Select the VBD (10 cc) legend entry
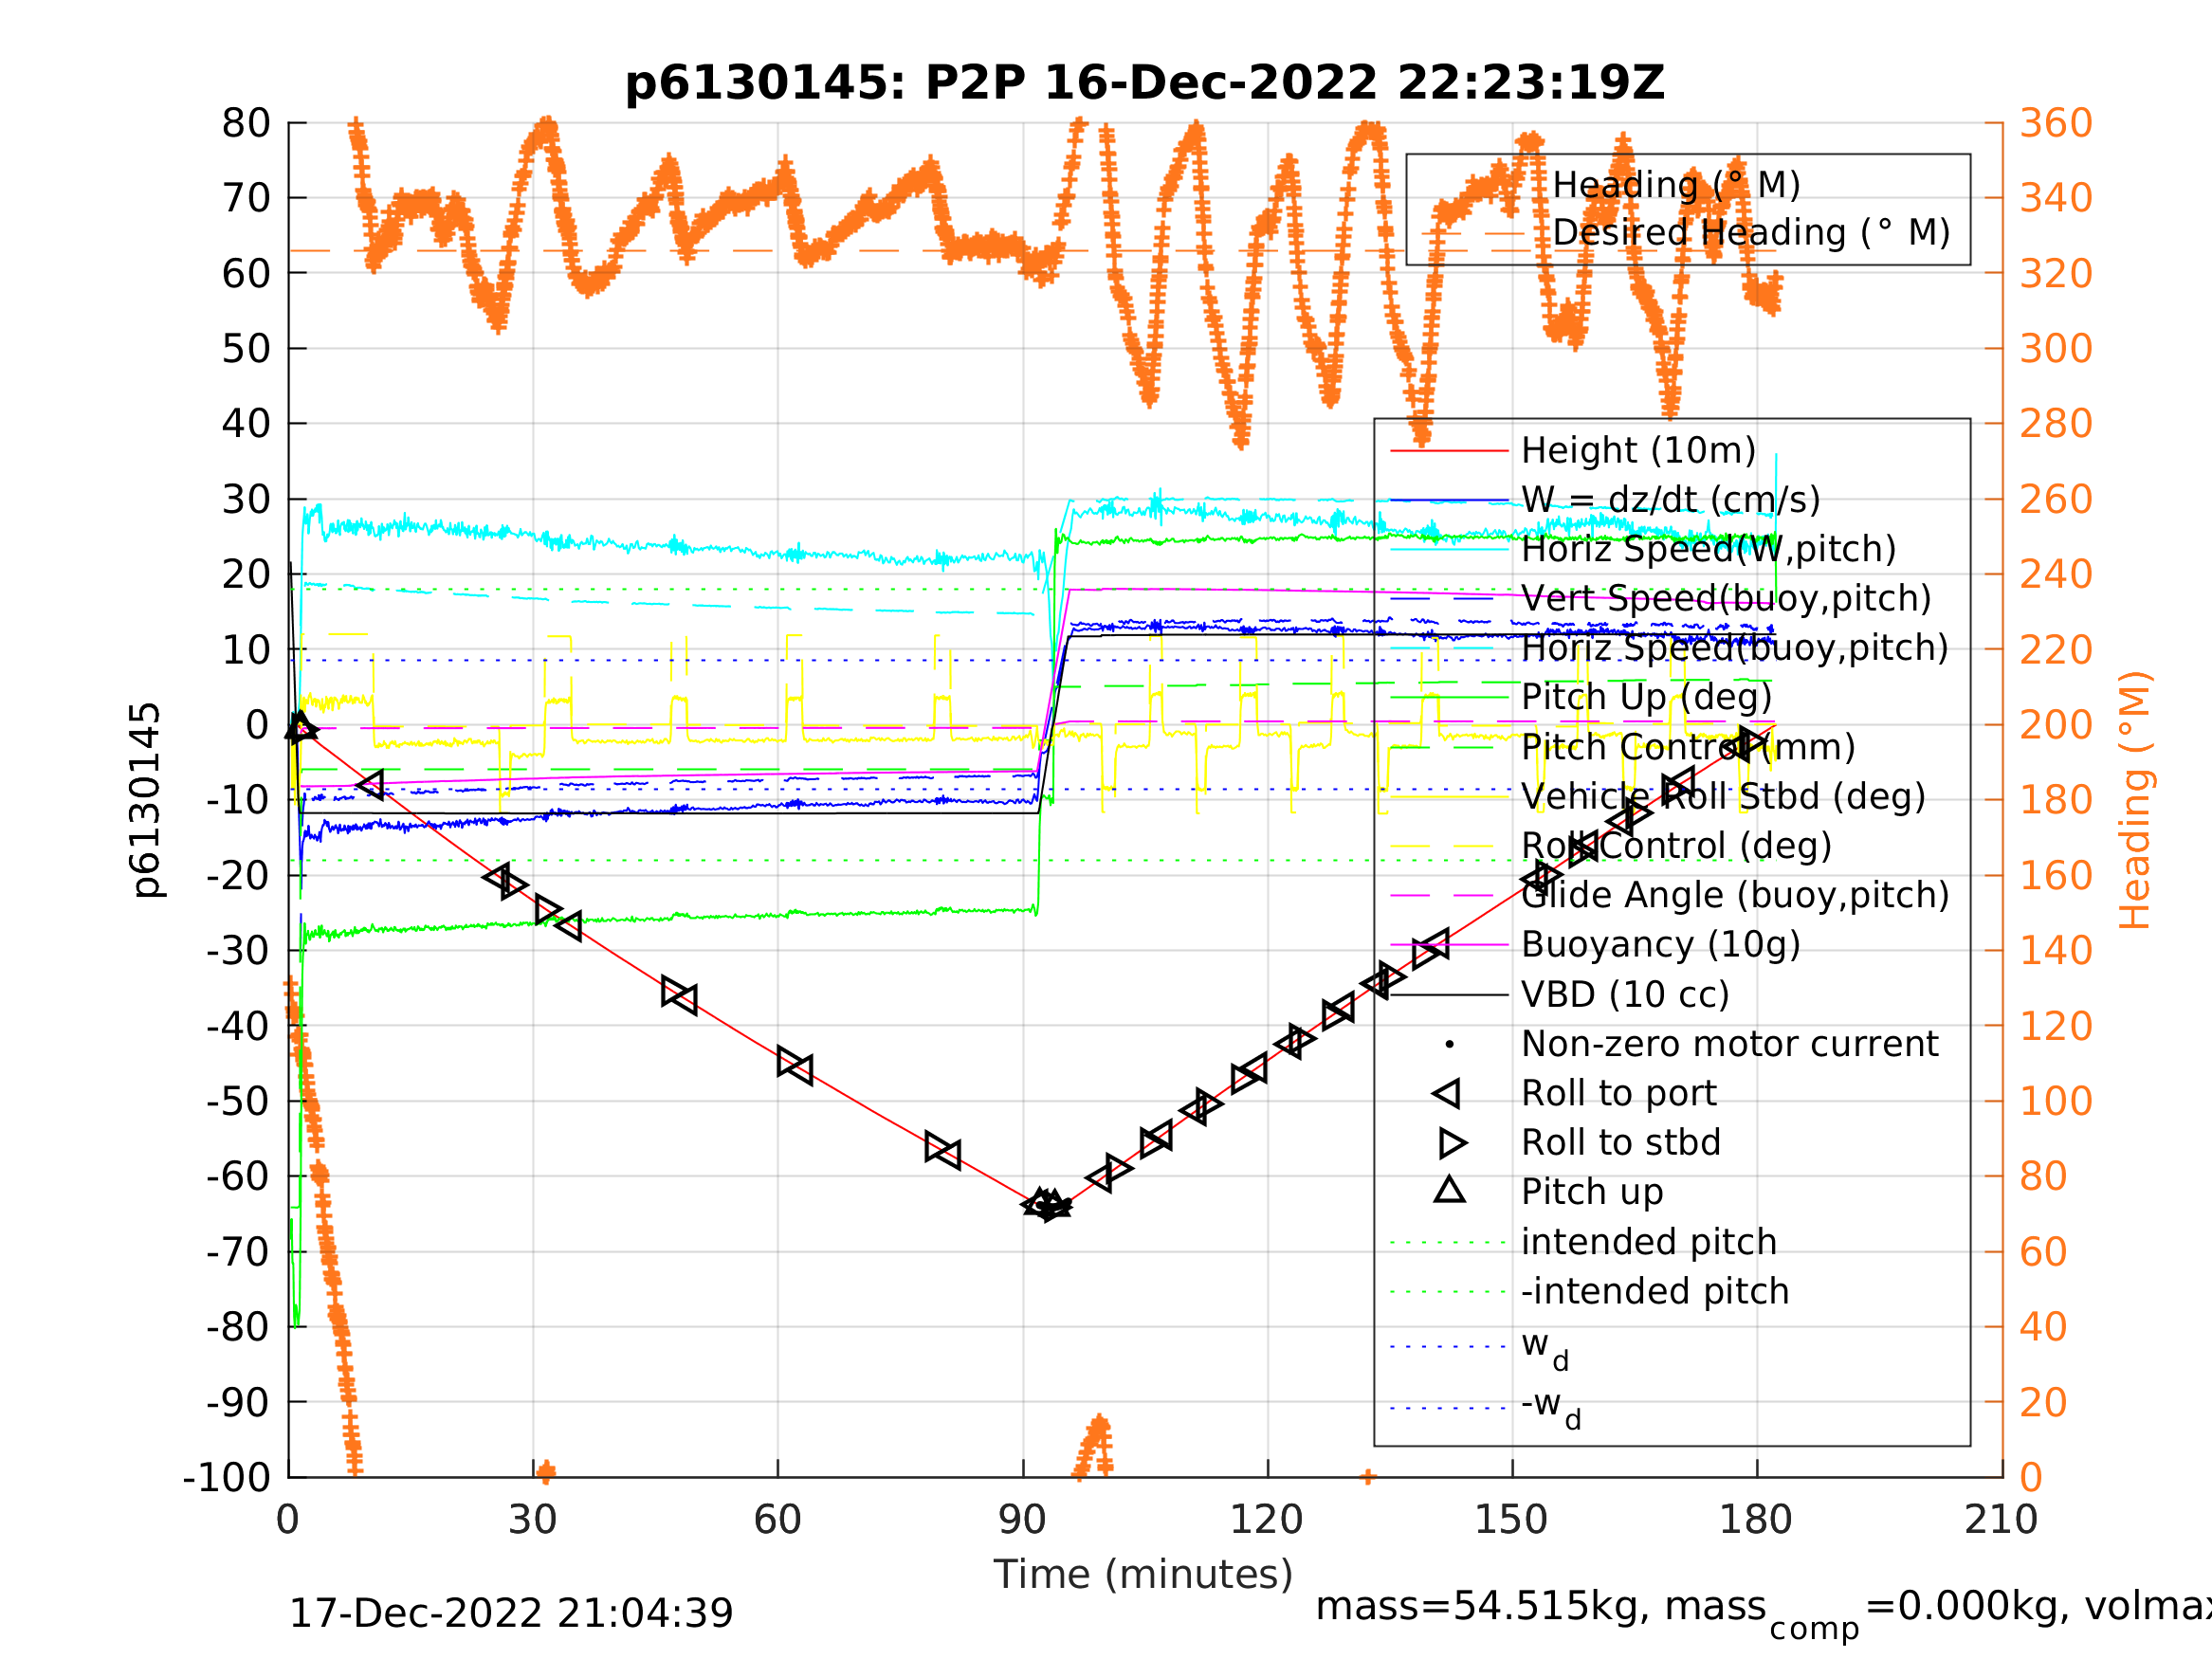The height and width of the screenshot is (1659, 2212). coord(1624,995)
